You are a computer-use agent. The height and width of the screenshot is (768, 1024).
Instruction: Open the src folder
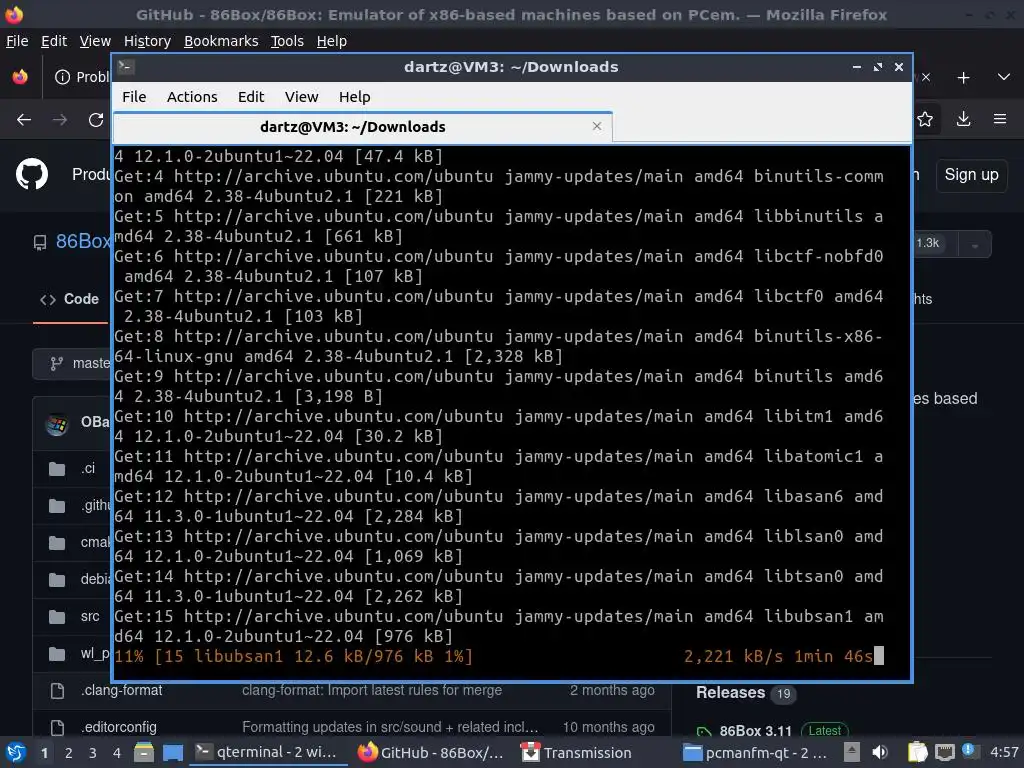click(90, 616)
